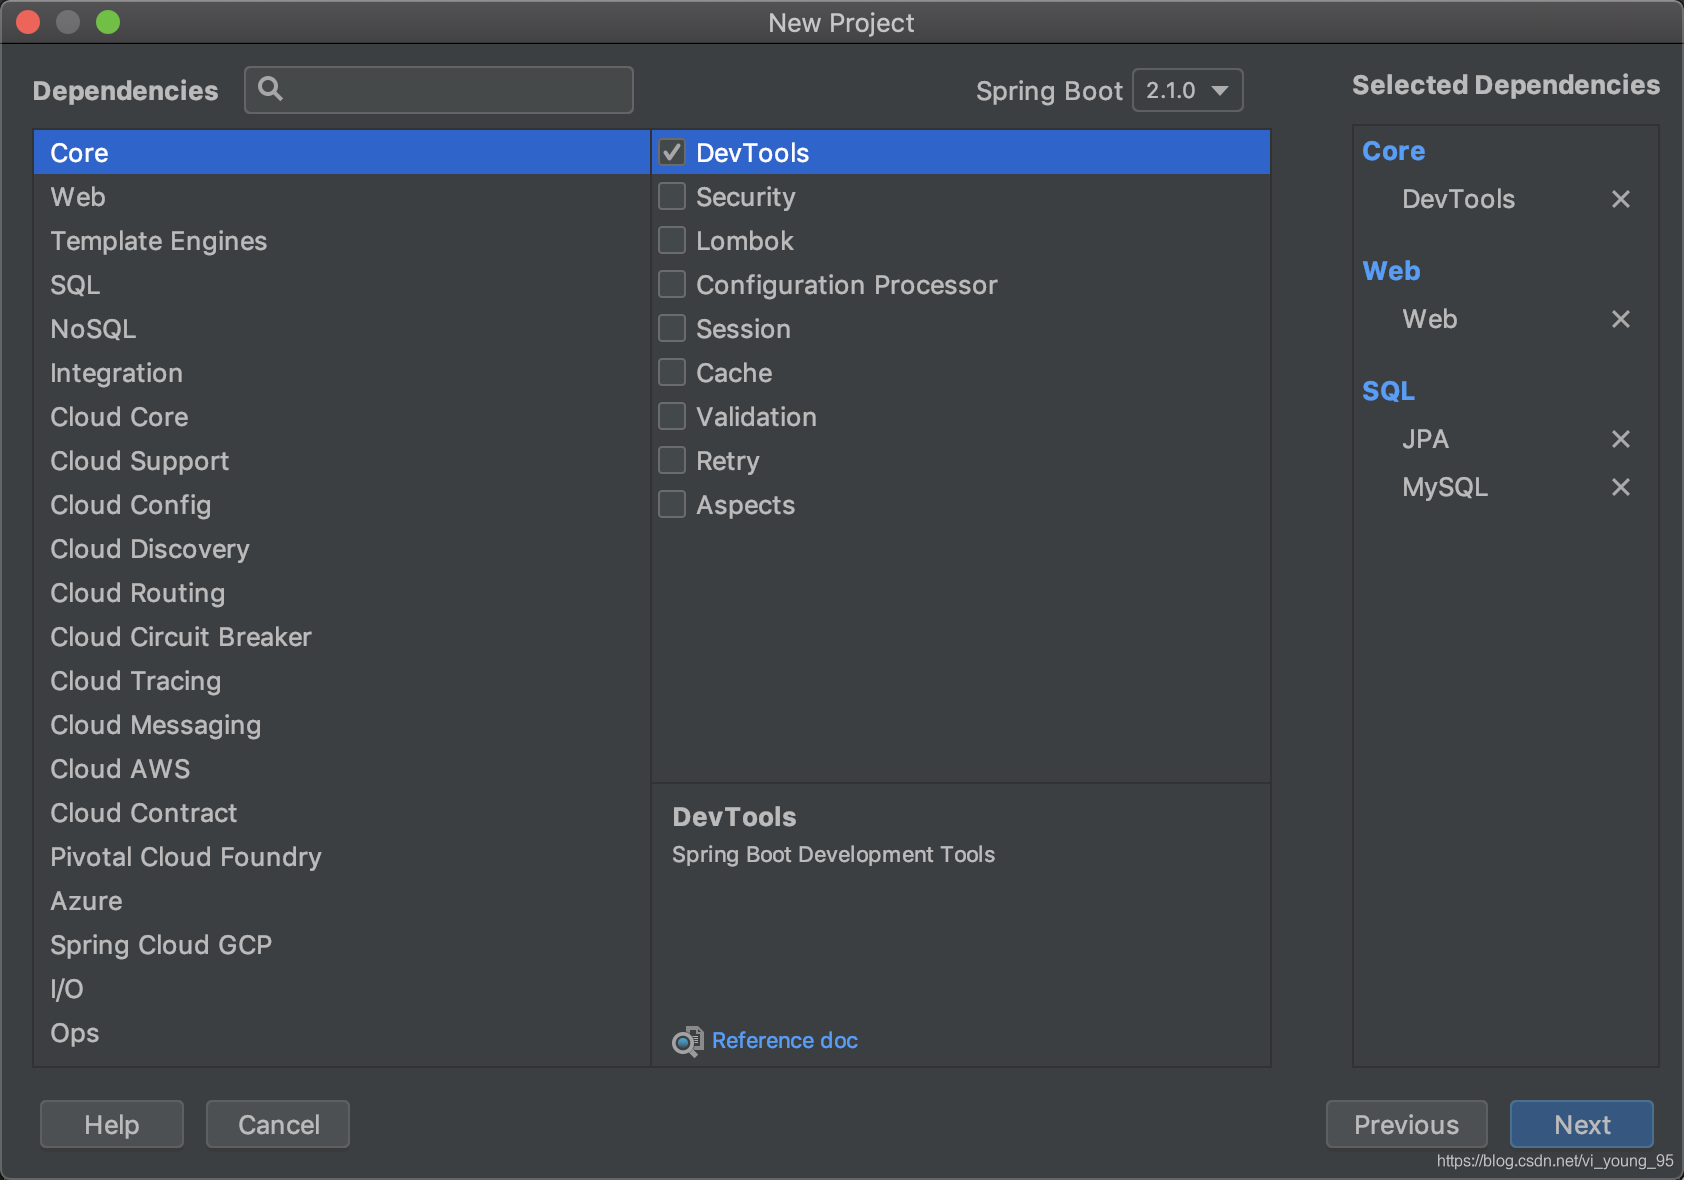Click the search magnifier icon
The height and width of the screenshot is (1180, 1684).
tap(270, 89)
